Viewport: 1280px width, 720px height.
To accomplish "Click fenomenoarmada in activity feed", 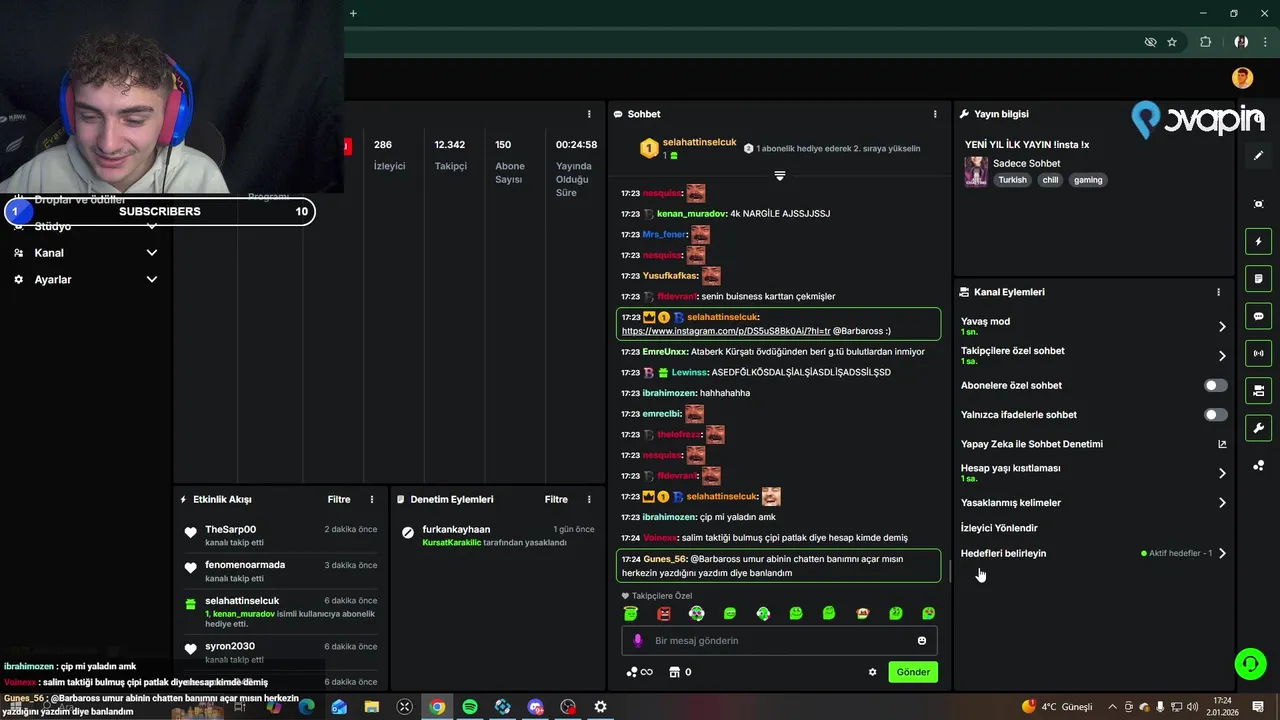I will coord(245,565).
